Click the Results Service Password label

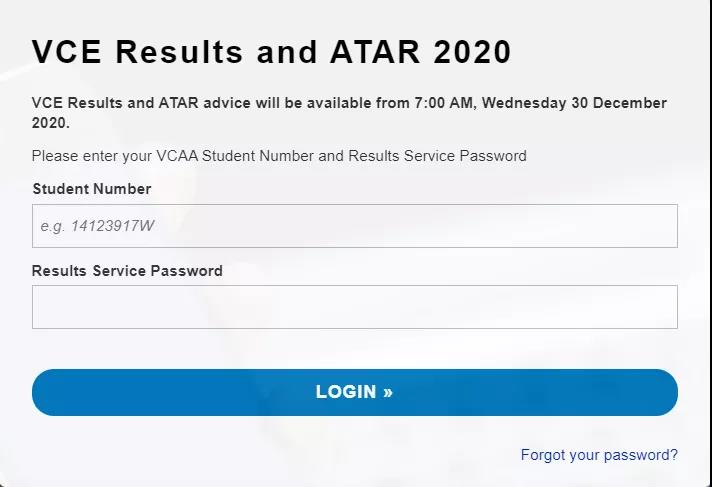click(x=127, y=271)
